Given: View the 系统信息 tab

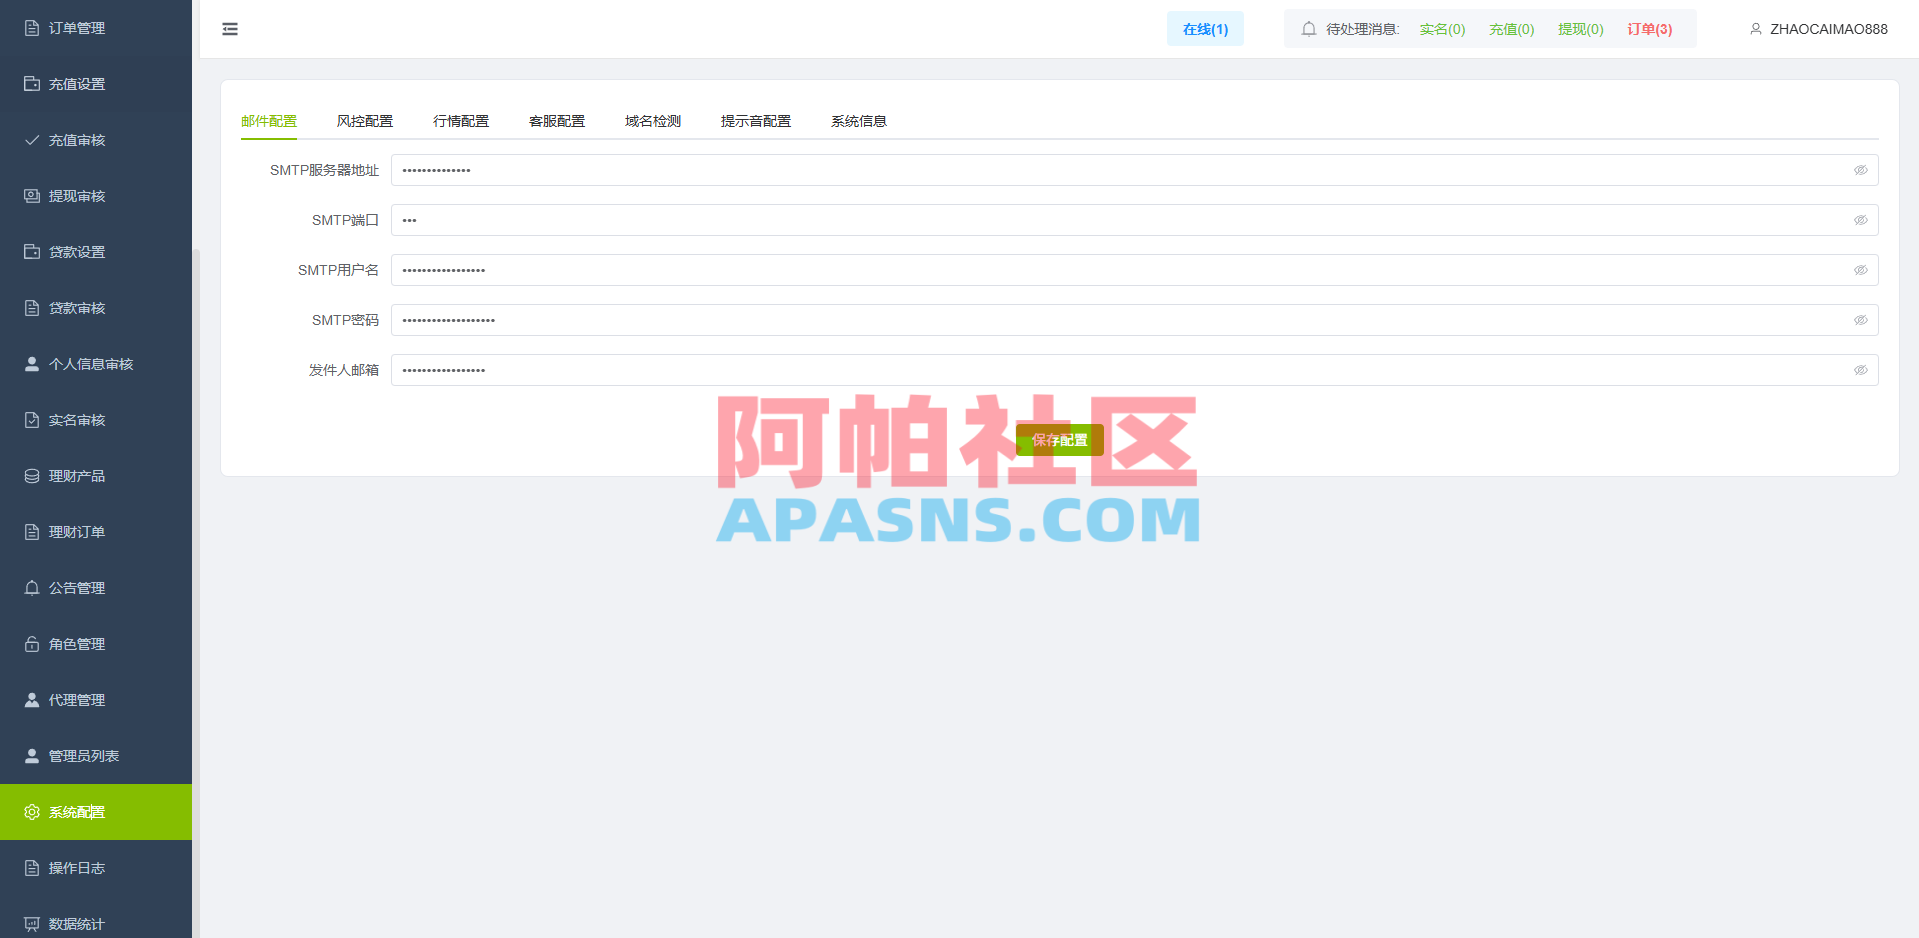Looking at the screenshot, I should pyautogui.click(x=859, y=121).
